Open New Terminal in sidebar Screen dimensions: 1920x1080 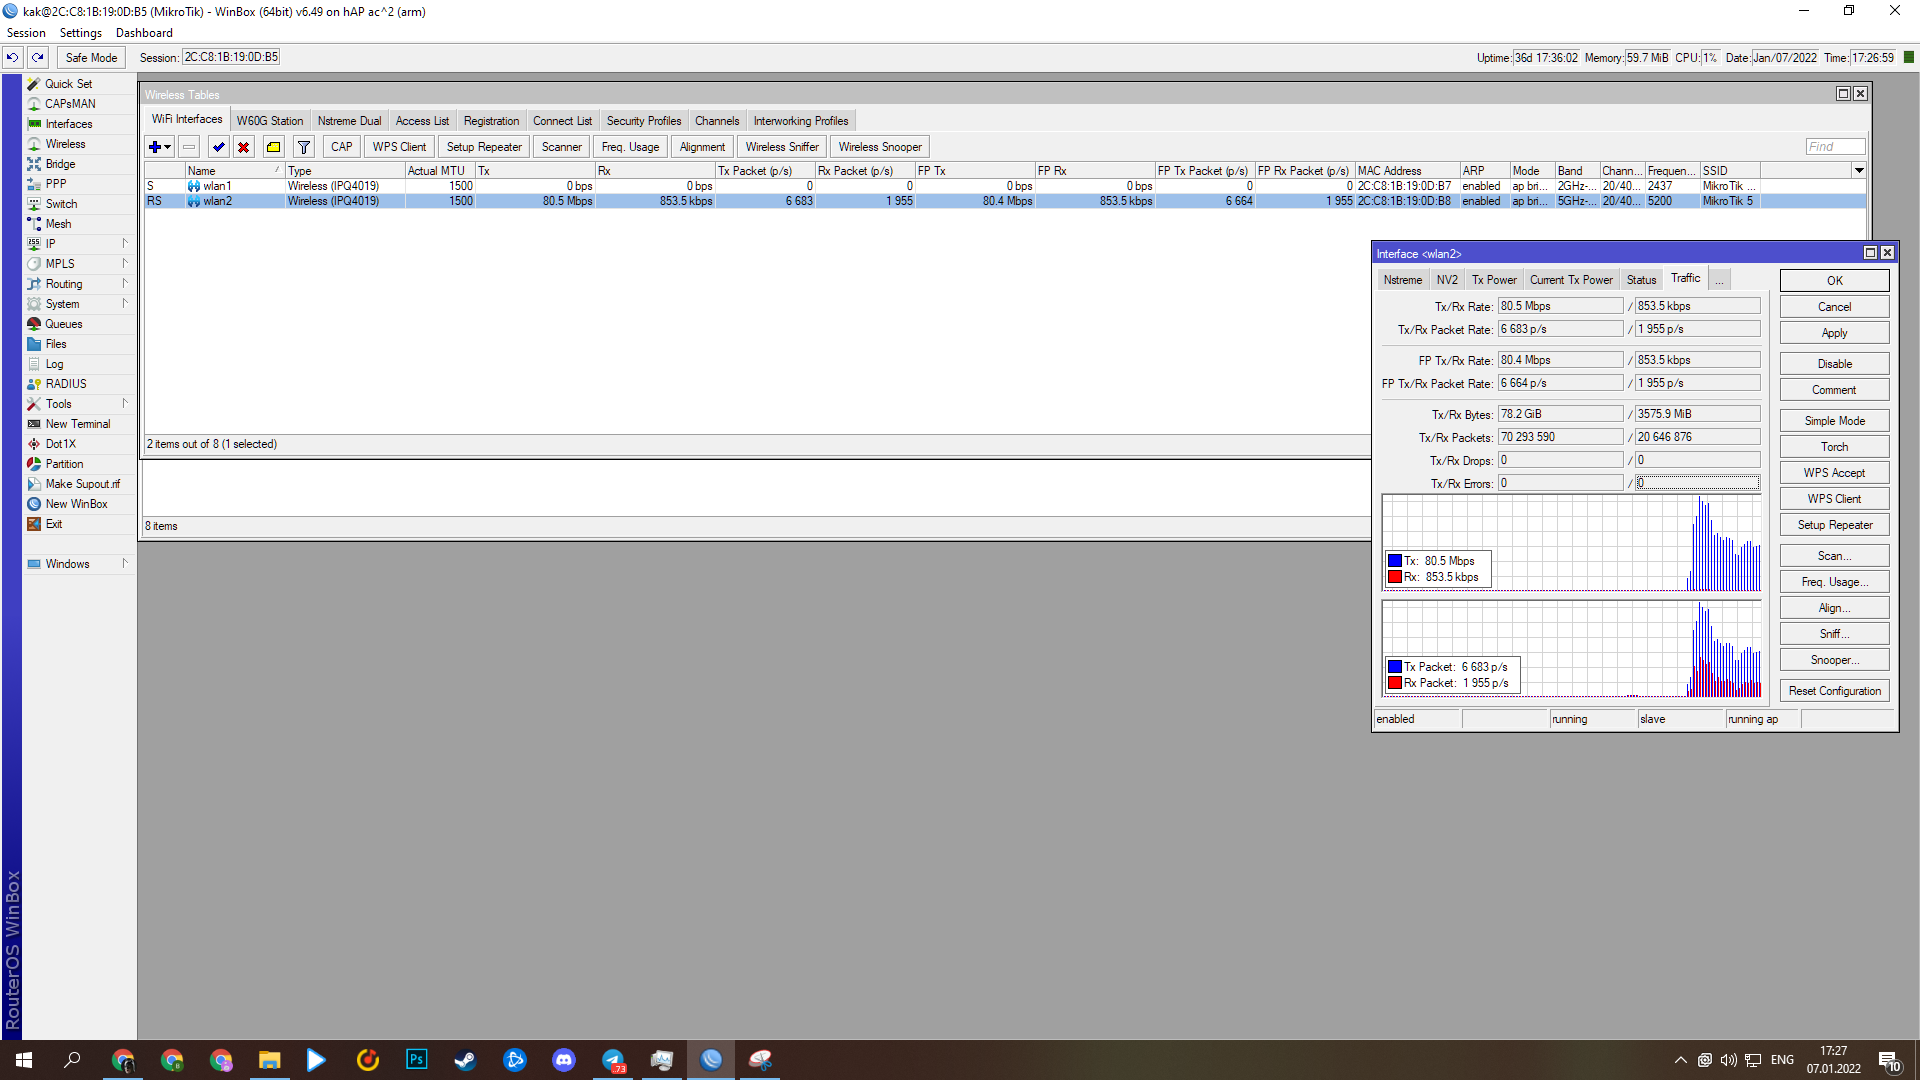point(78,424)
